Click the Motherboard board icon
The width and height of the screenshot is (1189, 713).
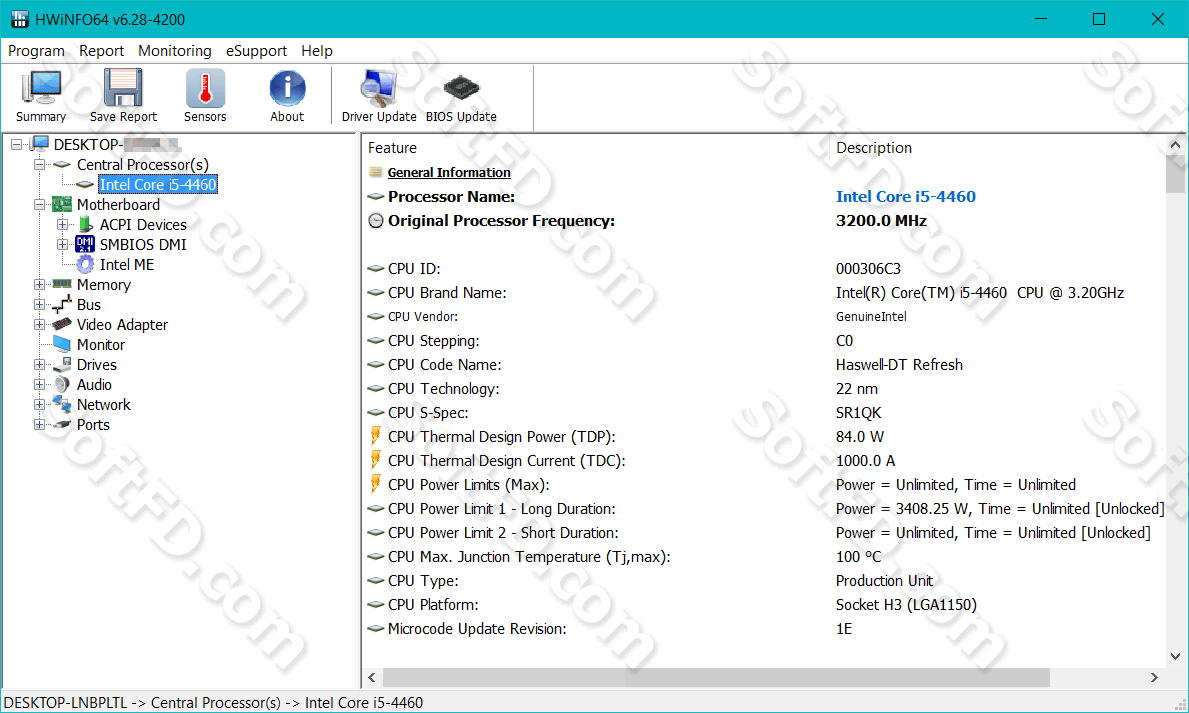point(62,205)
